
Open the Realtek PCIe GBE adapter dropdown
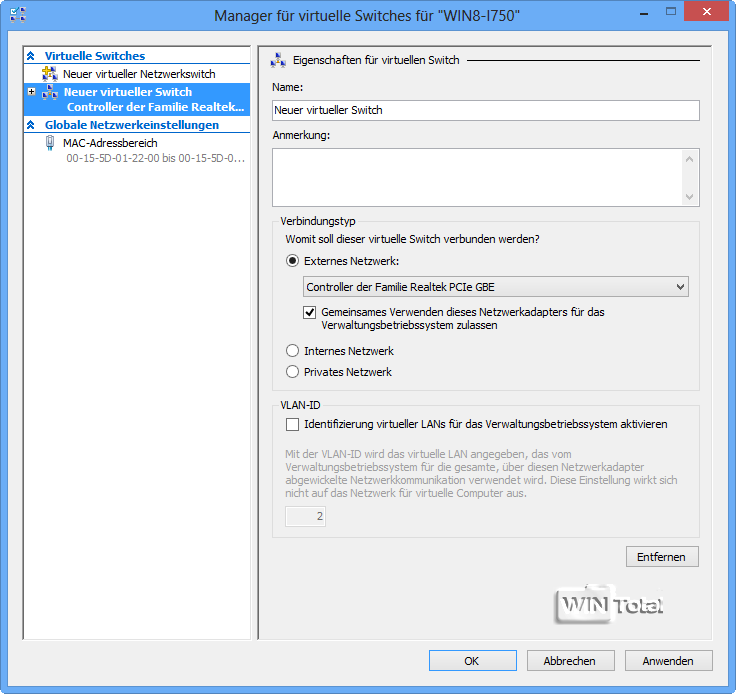[496, 287]
